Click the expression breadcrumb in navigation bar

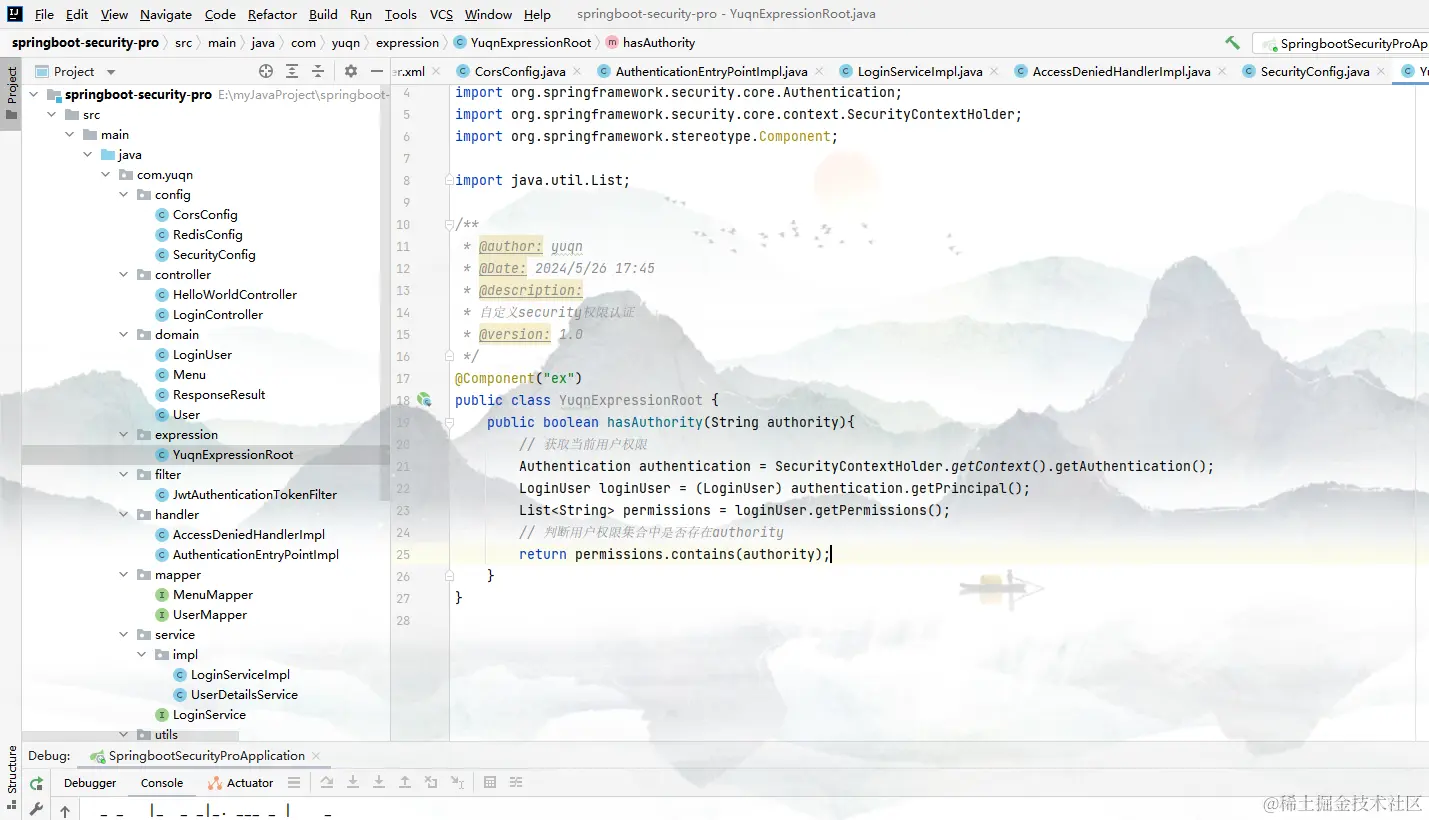407,43
